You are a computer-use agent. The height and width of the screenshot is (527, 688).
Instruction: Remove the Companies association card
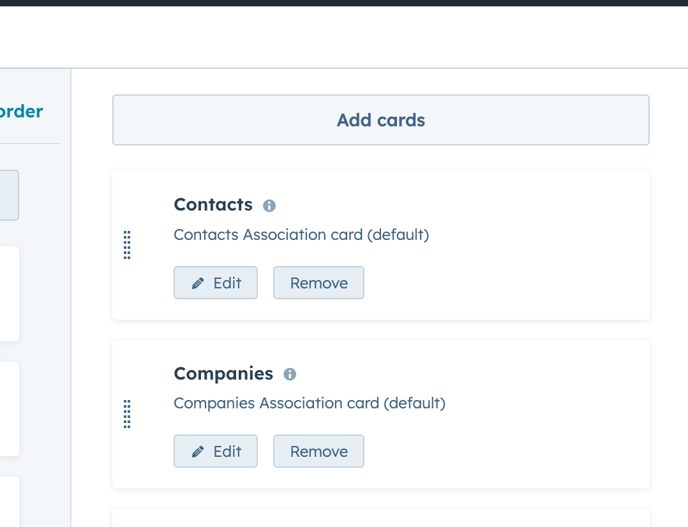[318, 451]
